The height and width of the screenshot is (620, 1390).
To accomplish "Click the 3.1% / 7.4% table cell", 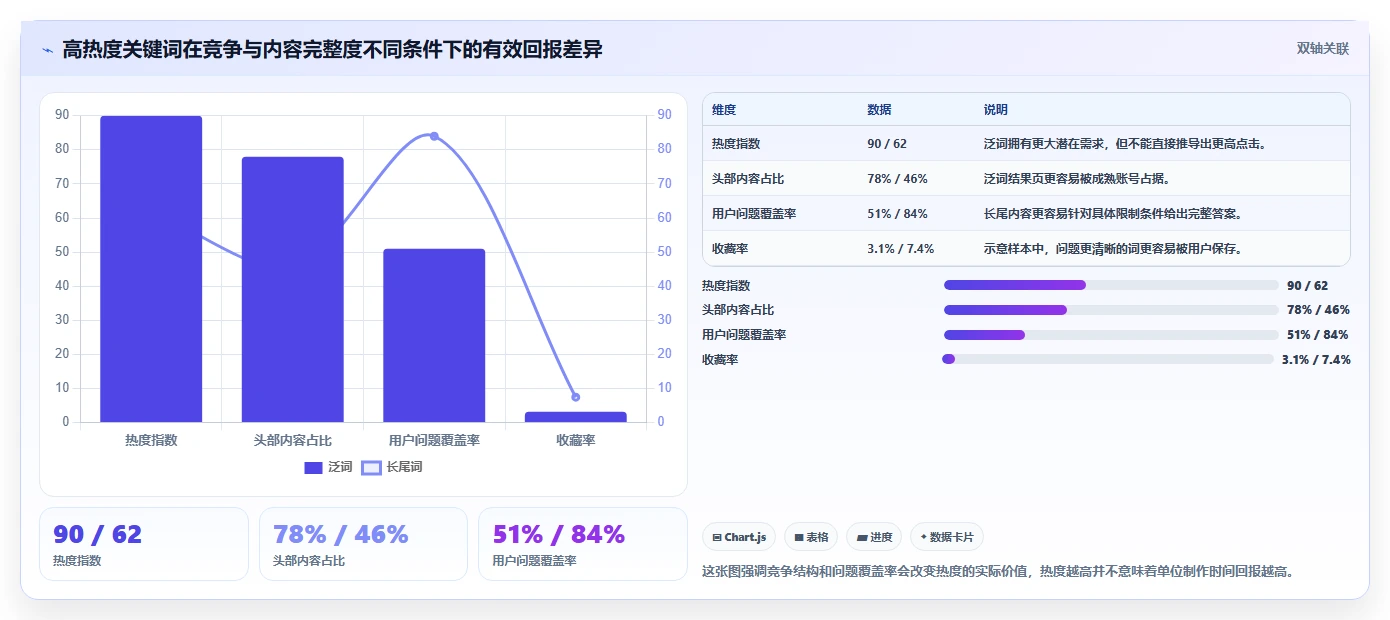I will tap(900, 248).
